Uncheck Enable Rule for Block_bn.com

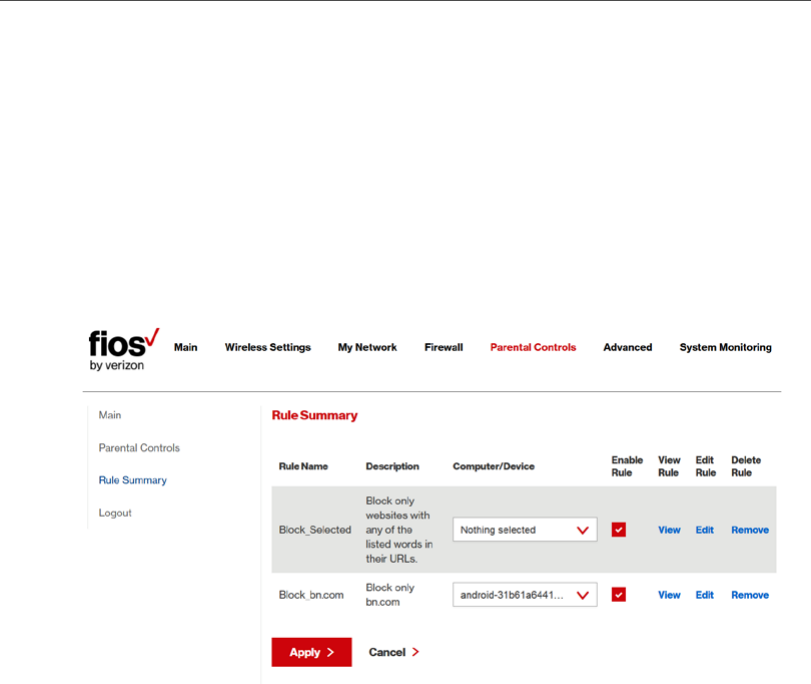[x=619, y=594]
